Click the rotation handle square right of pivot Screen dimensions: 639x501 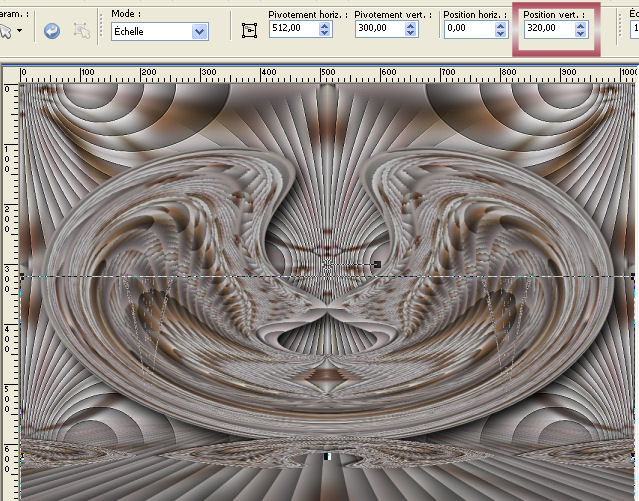pyautogui.click(x=377, y=265)
